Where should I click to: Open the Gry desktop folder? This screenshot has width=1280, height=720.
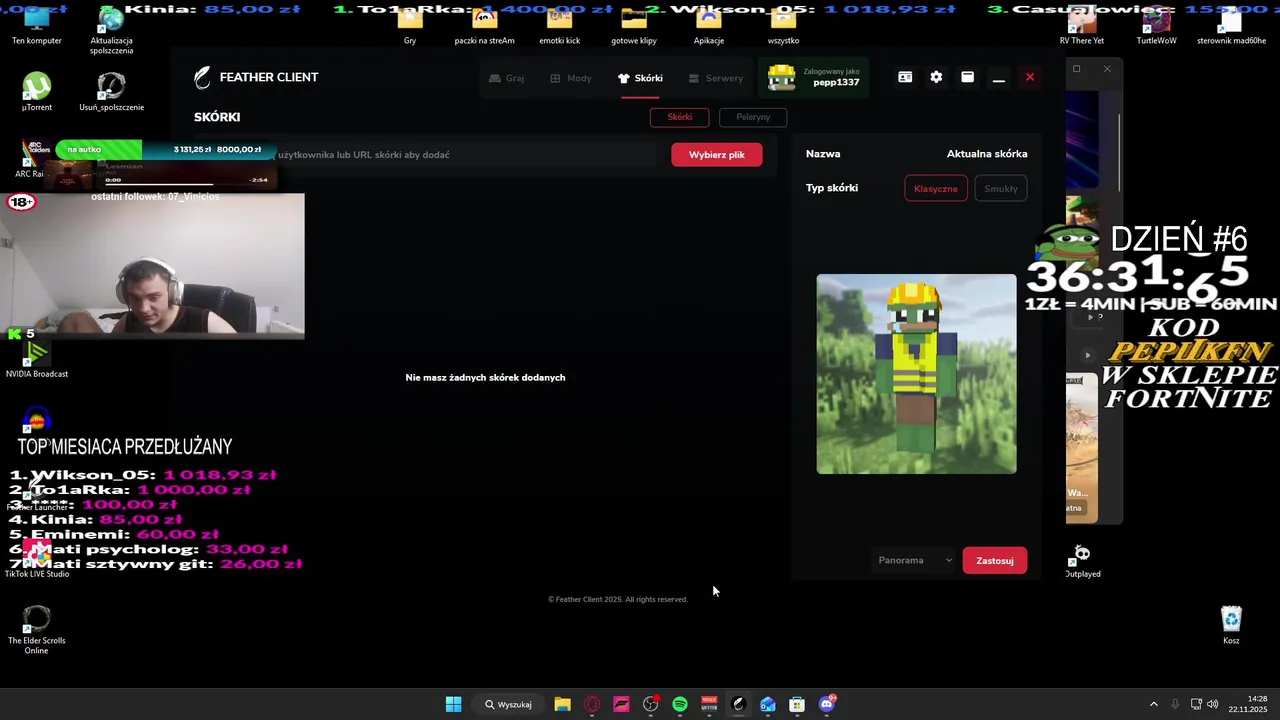(410, 27)
